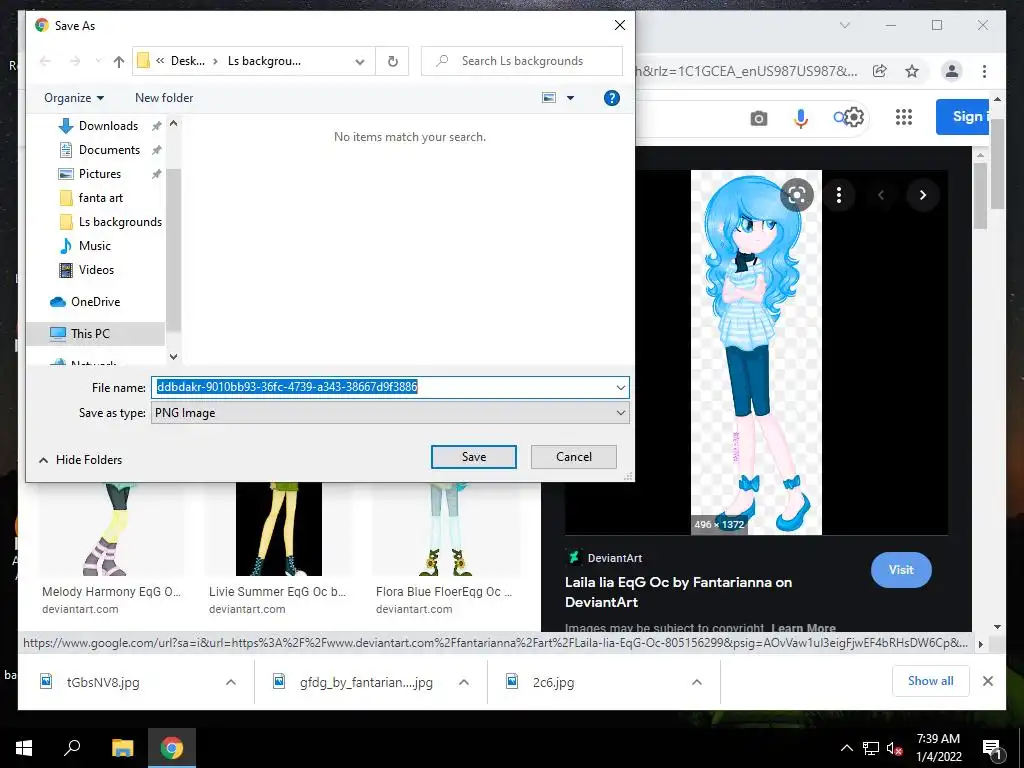Open the fanta art folder

(101, 198)
